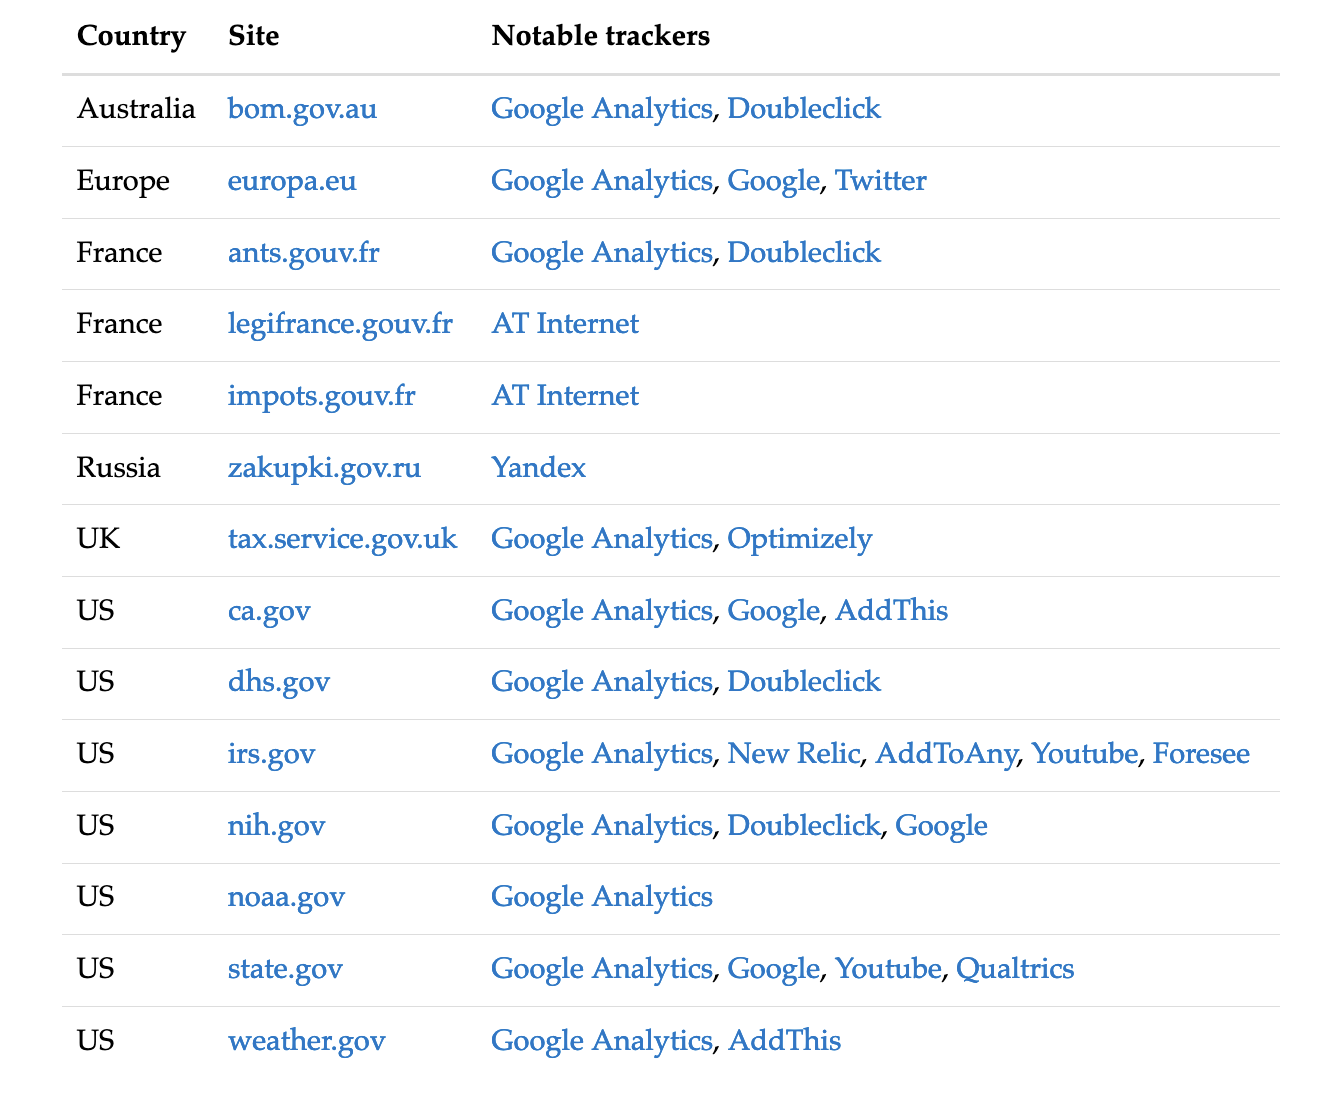Viewport: 1332px width, 1110px height.
Task: Open the noaa.gov site link
Action: (x=286, y=896)
